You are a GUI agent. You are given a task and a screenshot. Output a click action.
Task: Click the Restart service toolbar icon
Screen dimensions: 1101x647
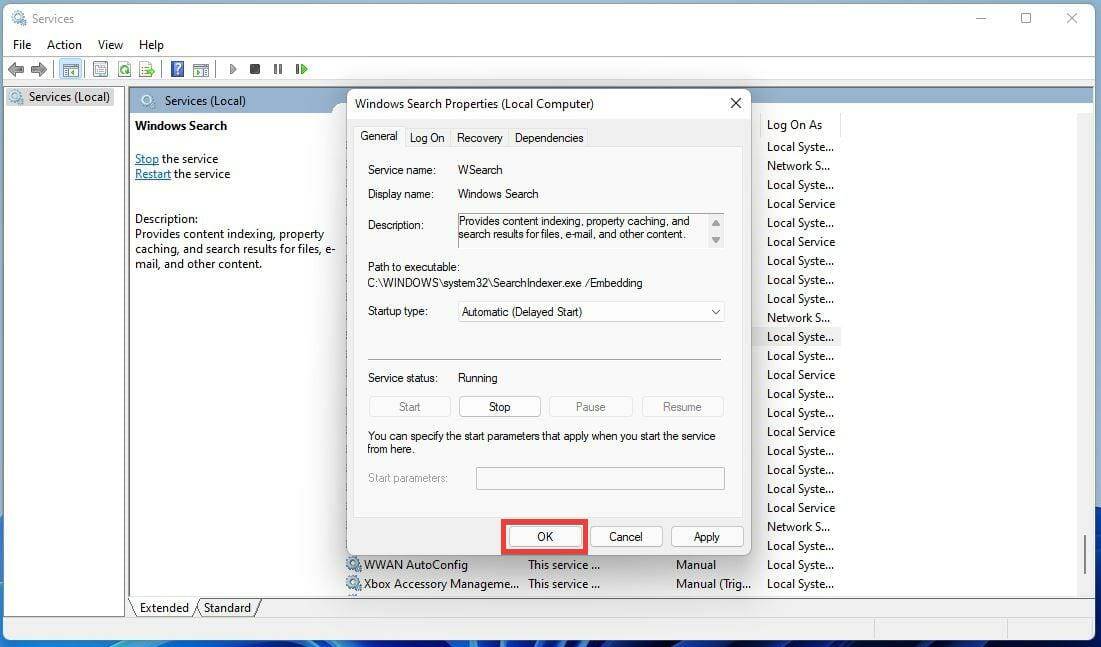click(302, 69)
